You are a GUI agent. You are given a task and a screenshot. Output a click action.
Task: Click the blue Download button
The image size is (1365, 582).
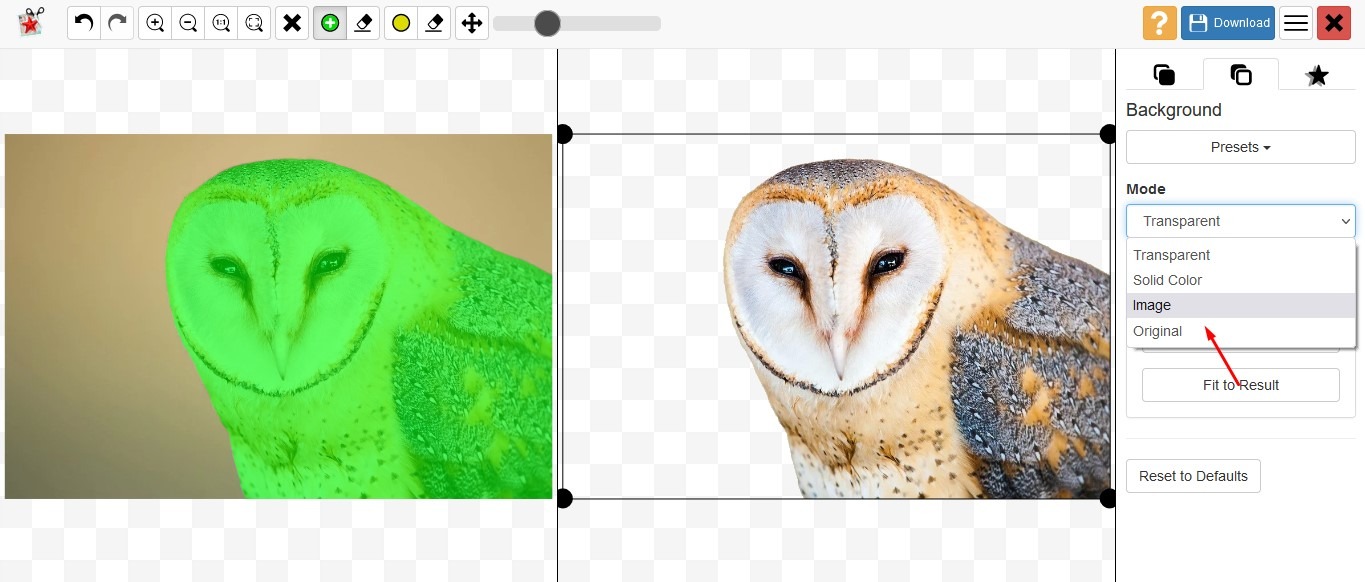[1228, 23]
